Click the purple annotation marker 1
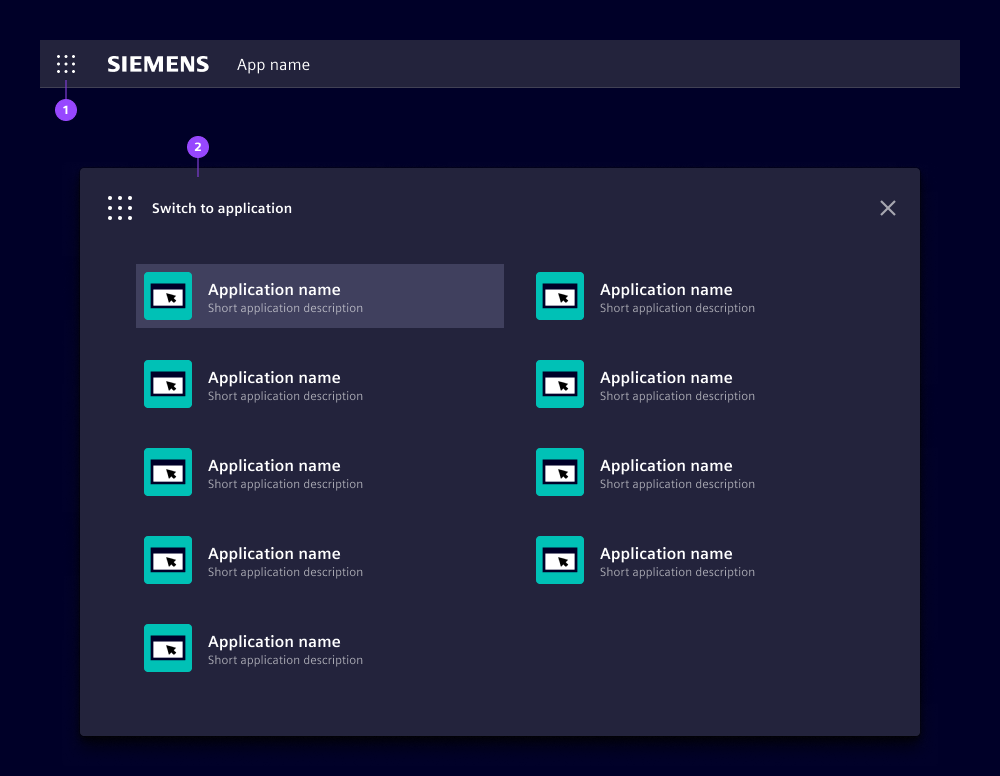 66,109
